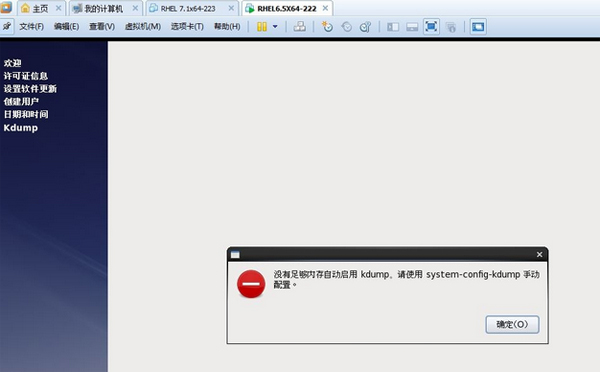Viewport: 600px width, 372px height.
Task: Open the 查看(V) menu
Action: tap(102, 26)
